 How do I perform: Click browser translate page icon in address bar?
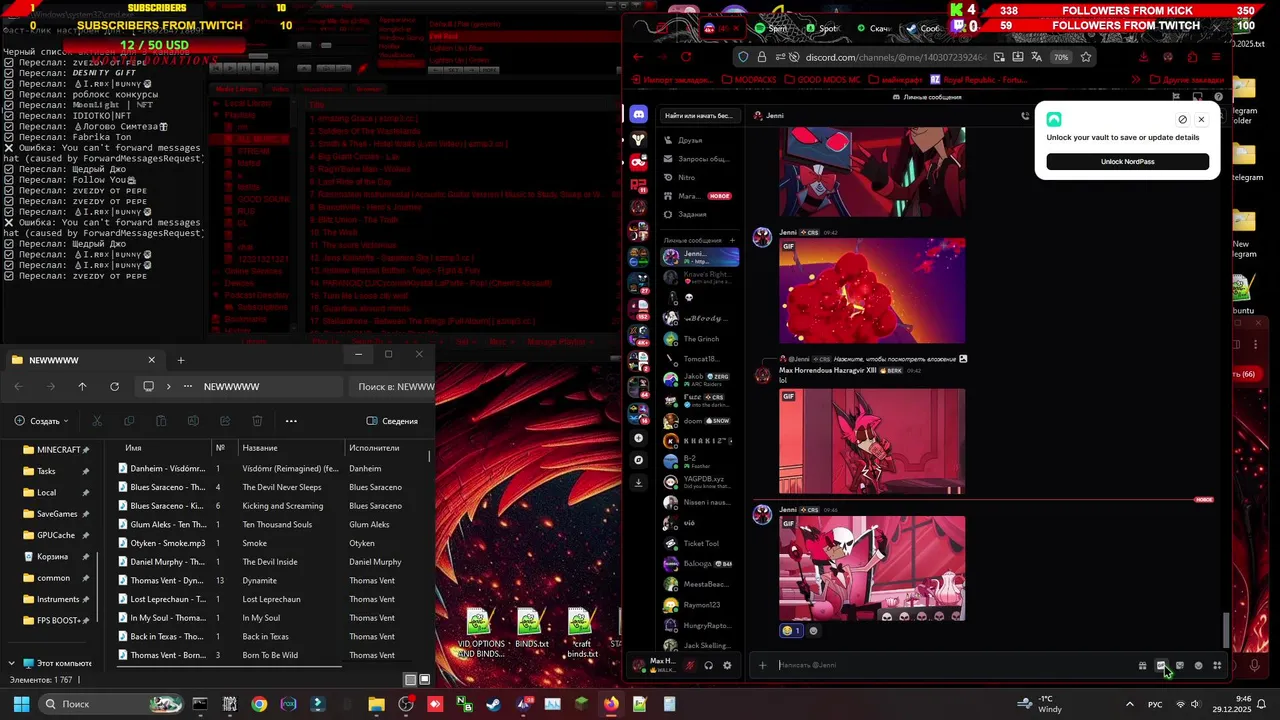pyautogui.click(x=1037, y=57)
